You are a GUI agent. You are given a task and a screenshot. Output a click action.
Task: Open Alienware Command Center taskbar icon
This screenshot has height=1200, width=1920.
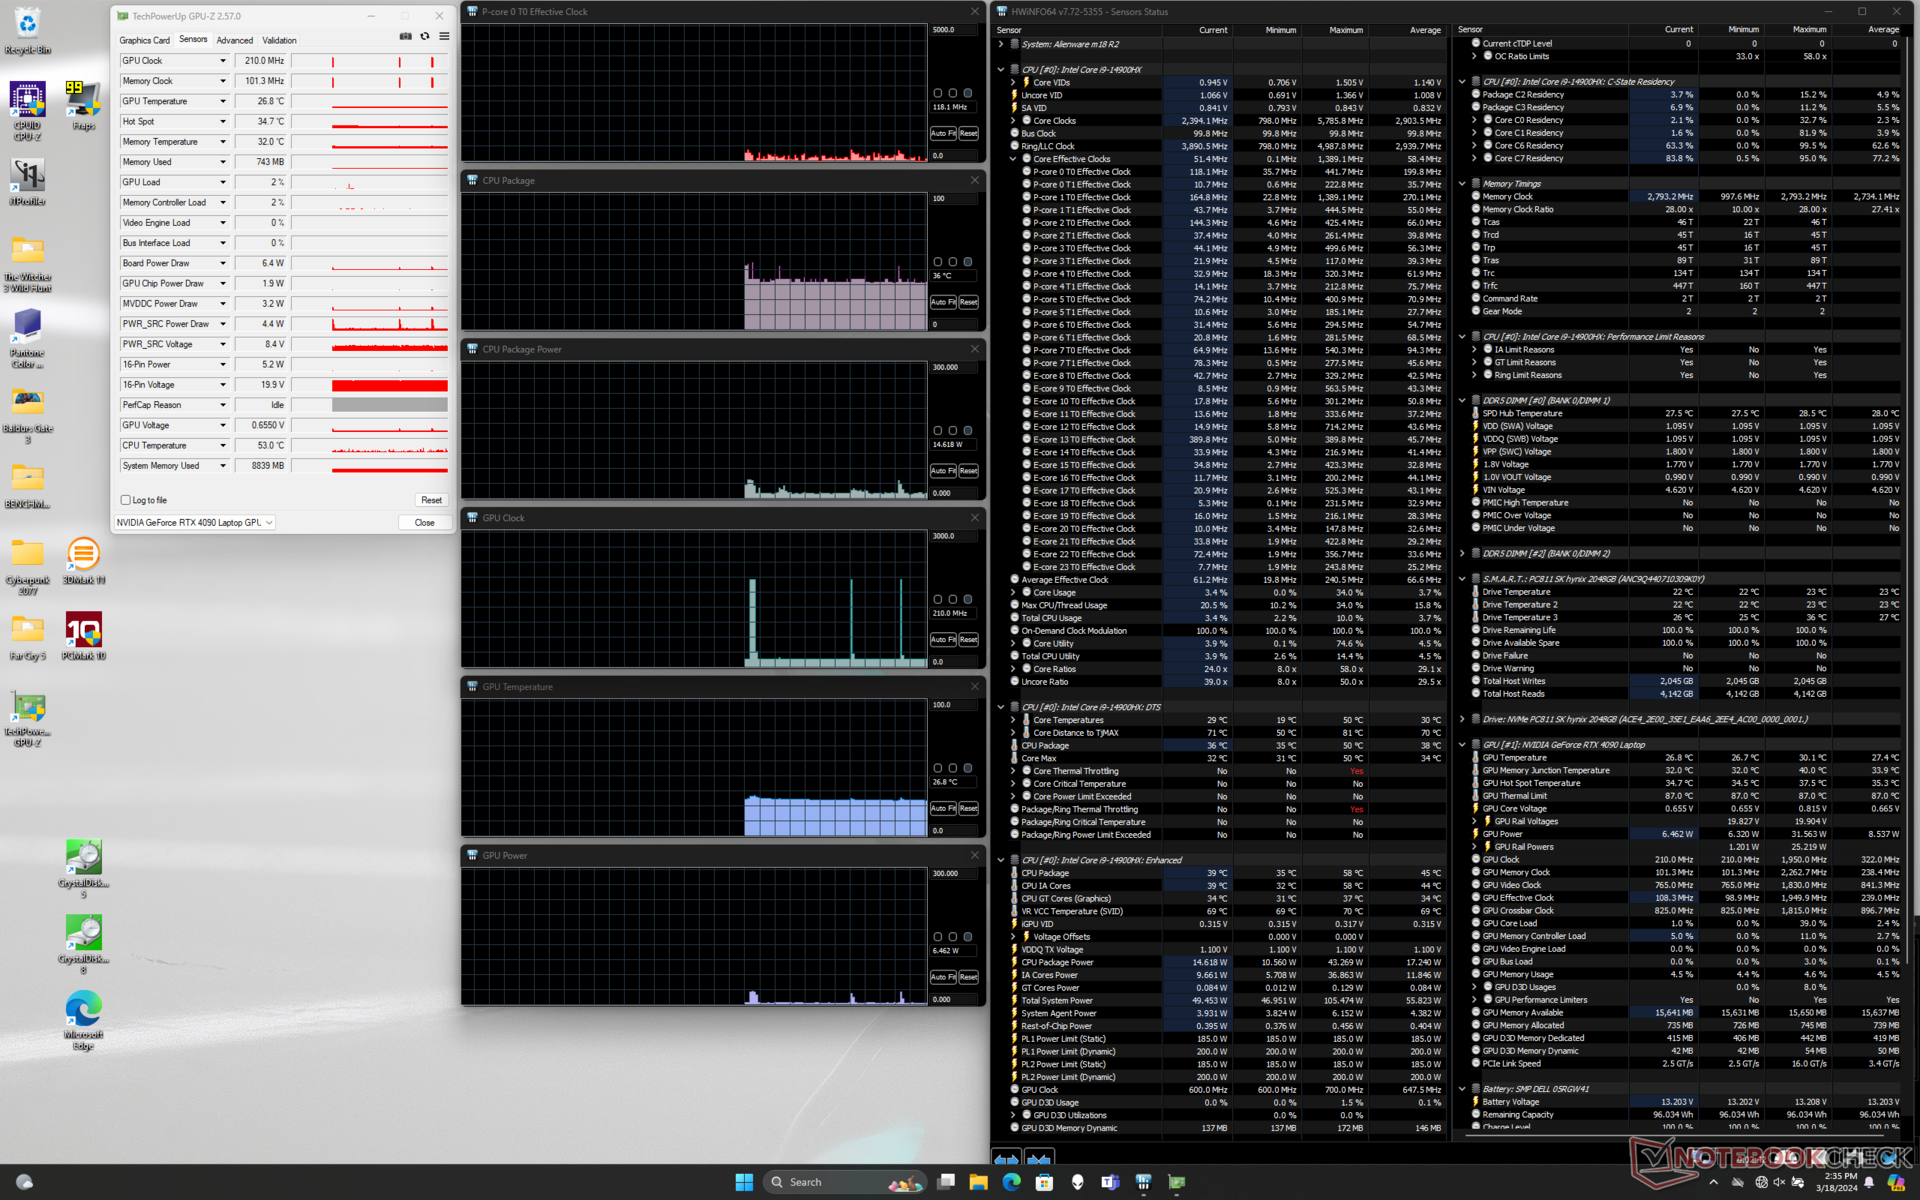point(1077,1182)
